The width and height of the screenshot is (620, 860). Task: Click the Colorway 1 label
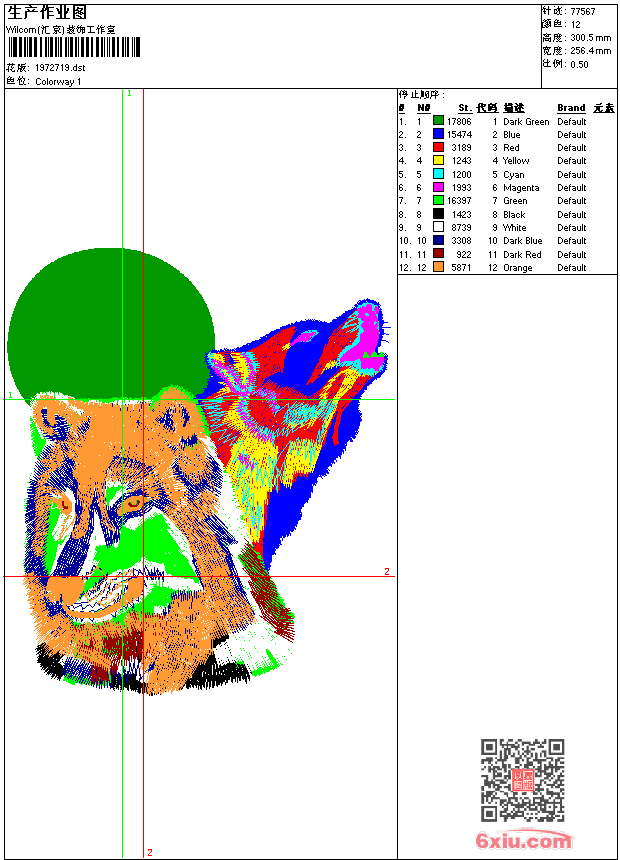click(58, 82)
